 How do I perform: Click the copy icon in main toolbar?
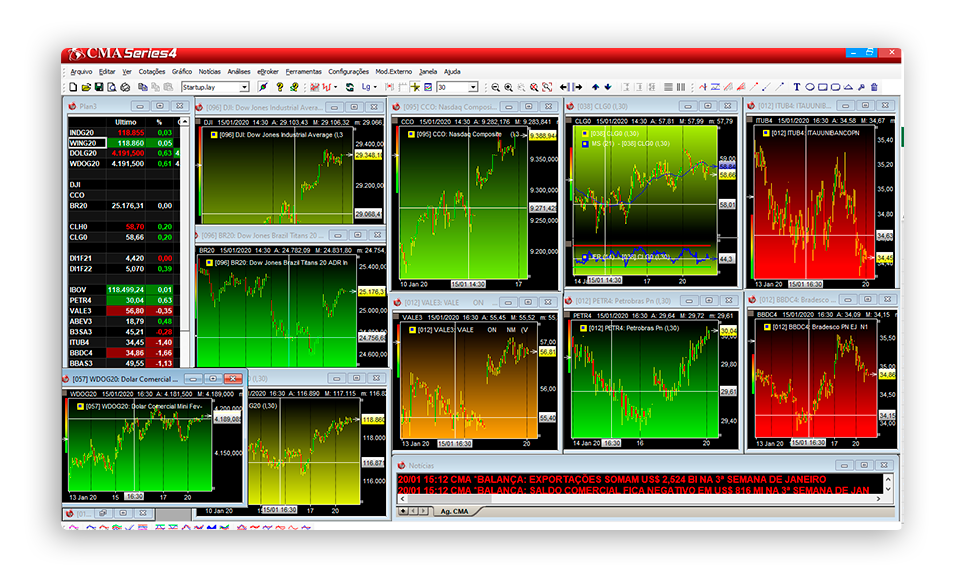[143, 87]
